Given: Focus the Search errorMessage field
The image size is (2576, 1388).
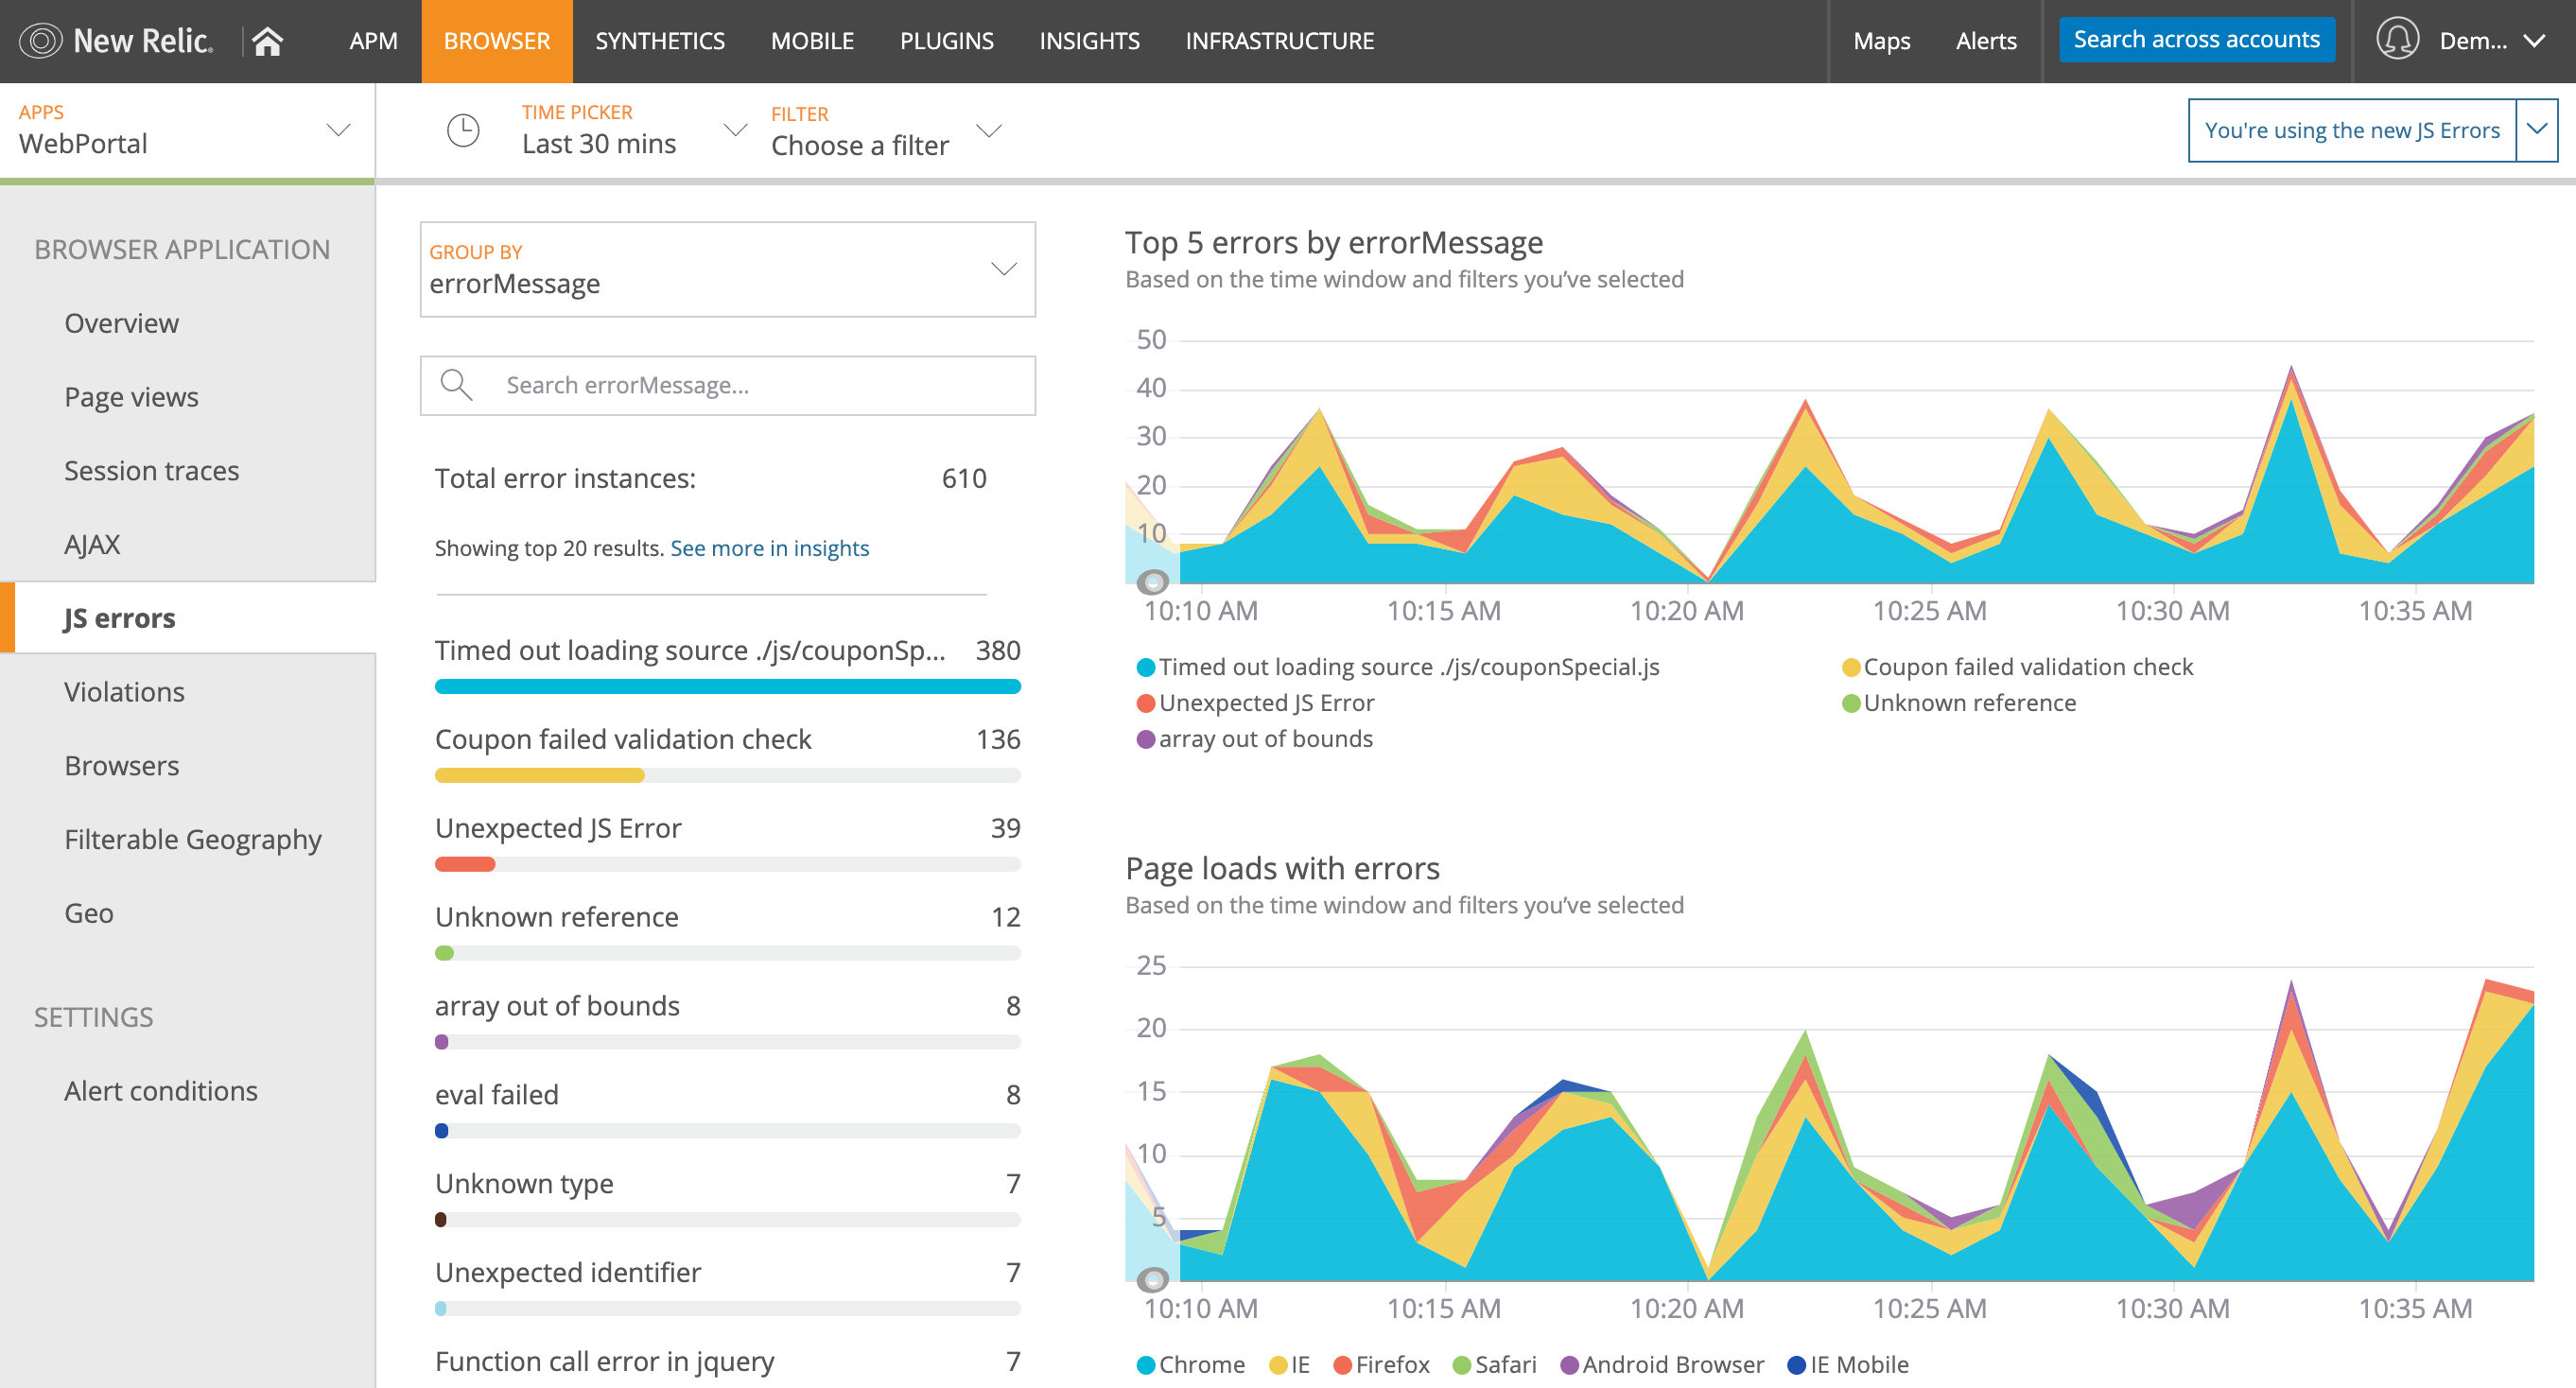Looking at the screenshot, I should click(727, 385).
